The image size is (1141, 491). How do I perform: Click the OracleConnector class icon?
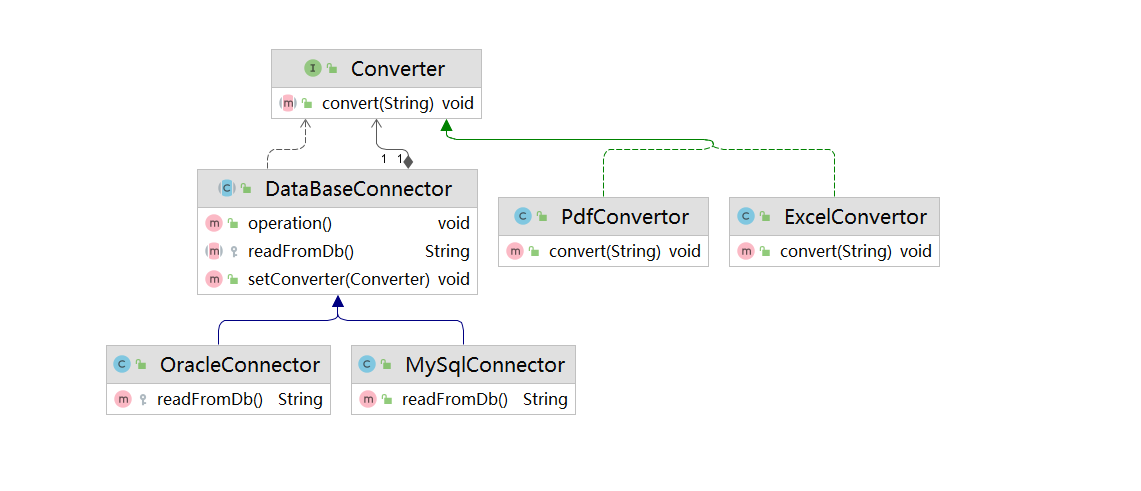click(122, 365)
